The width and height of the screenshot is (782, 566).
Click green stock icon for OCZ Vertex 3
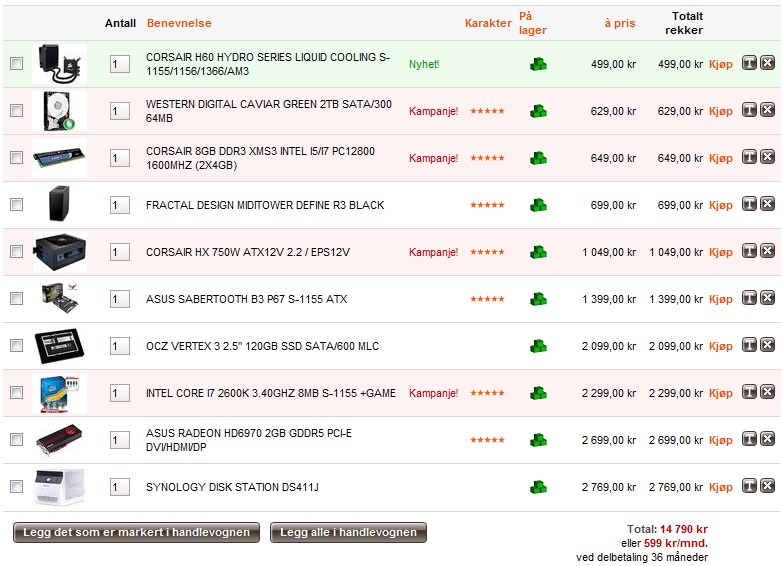pos(538,346)
